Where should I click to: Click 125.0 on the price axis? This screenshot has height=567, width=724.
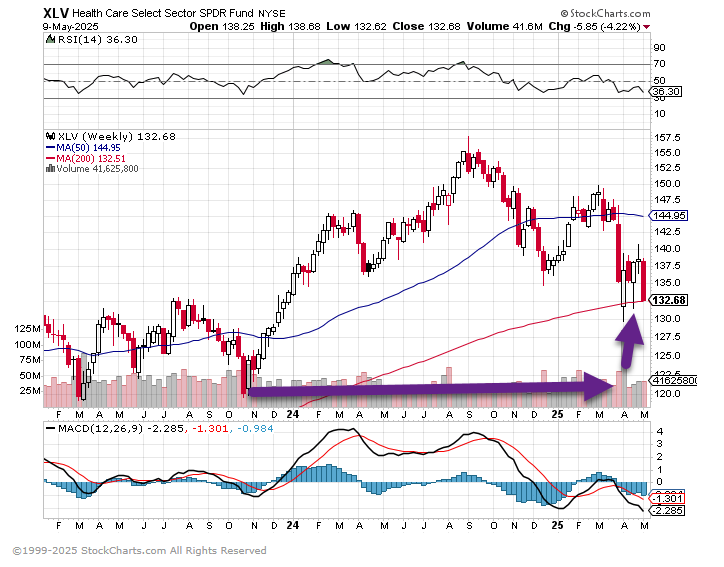[x=667, y=356]
